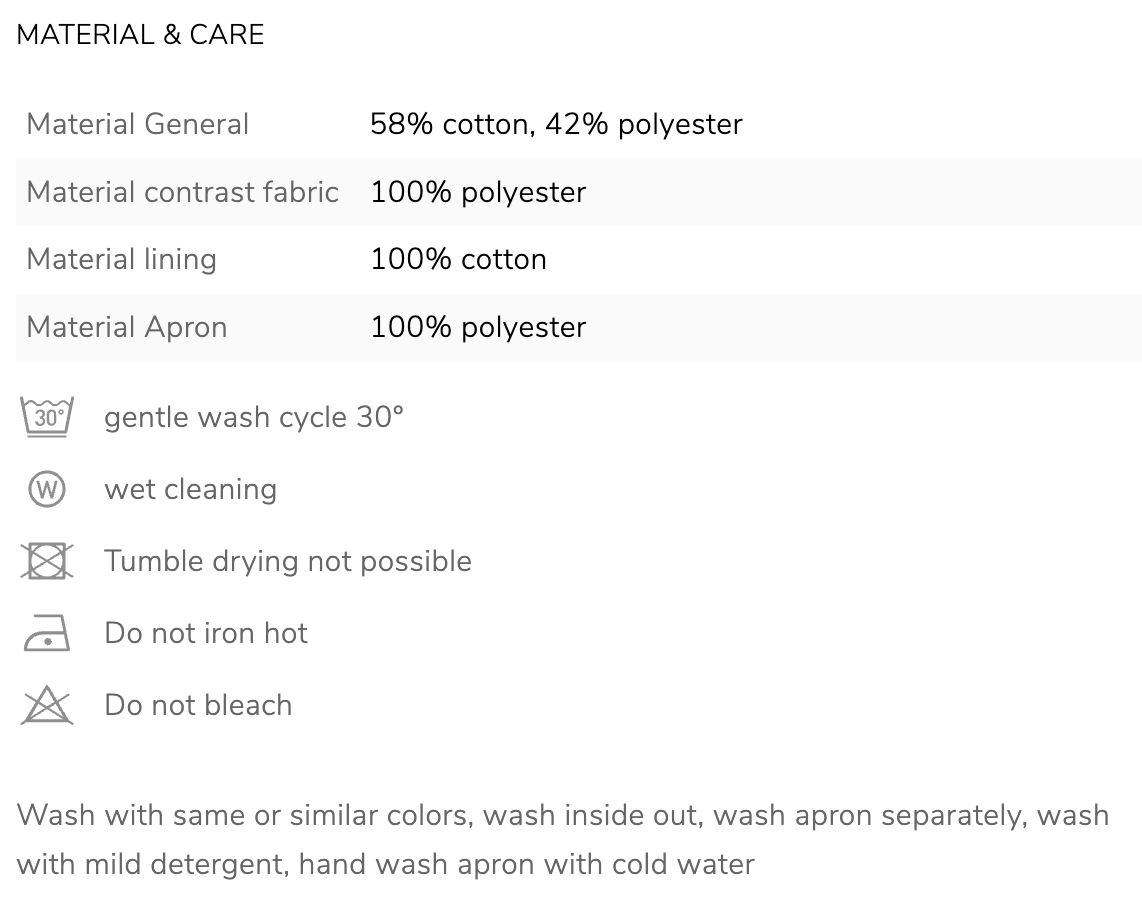
Task: Click the 30° wash tub care icon
Action: click(x=47, y=417)
